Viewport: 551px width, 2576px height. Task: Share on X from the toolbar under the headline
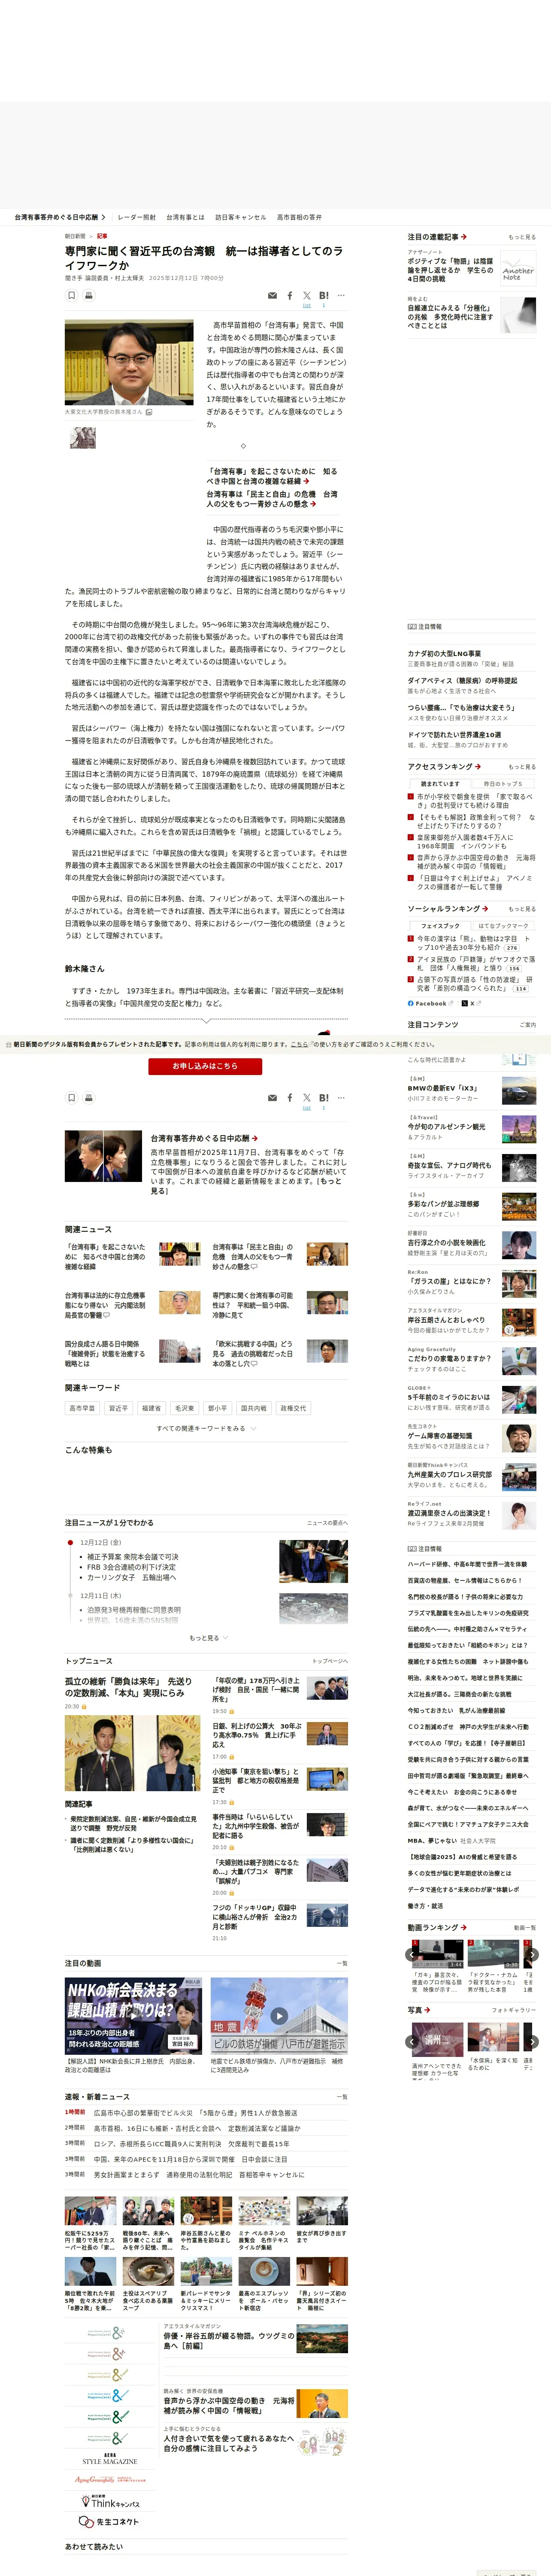pyautogui.click(x=307, y=296)
